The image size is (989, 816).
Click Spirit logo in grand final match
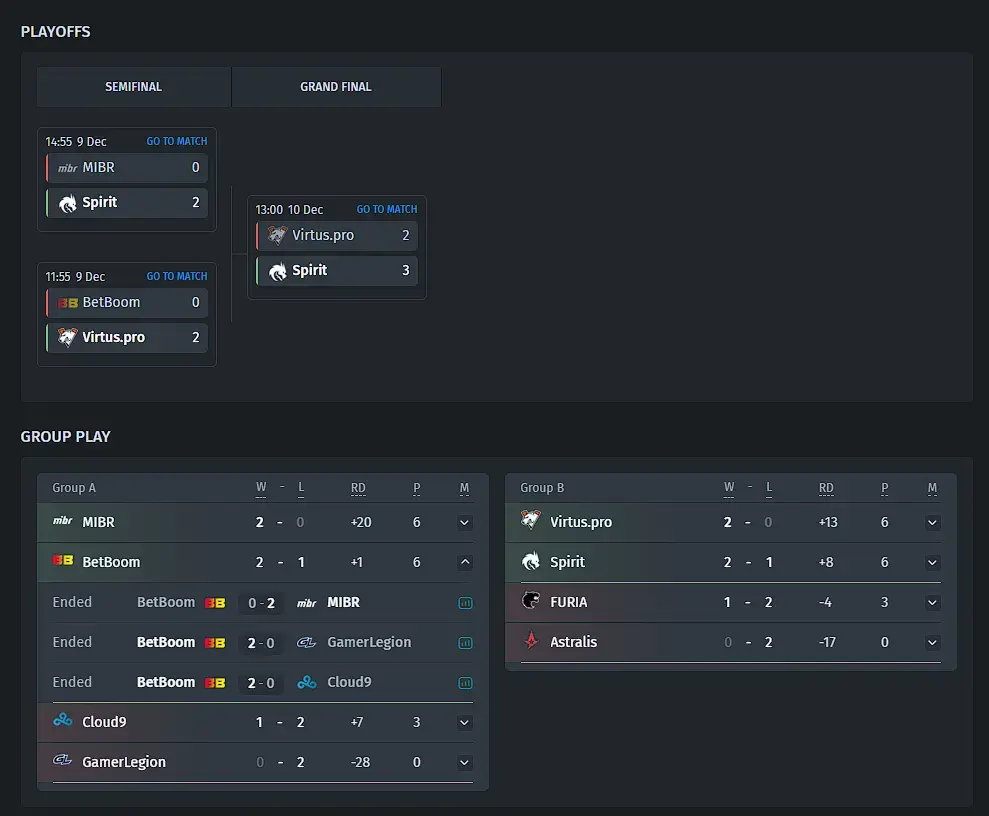coord(278,271)
